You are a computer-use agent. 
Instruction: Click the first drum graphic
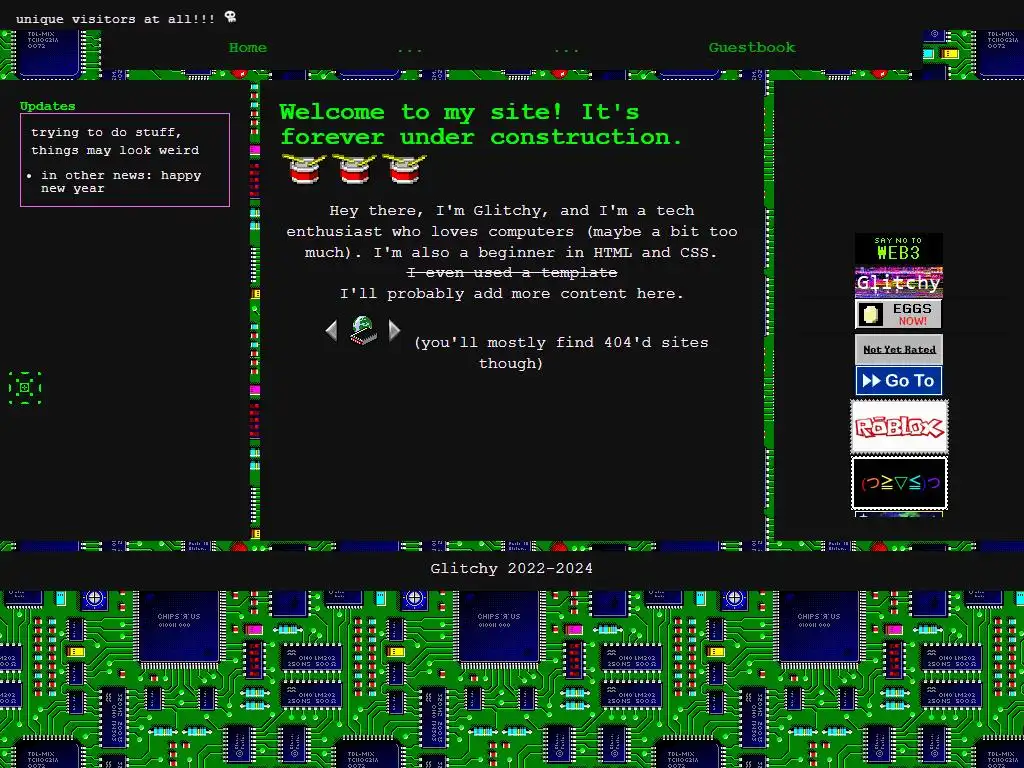coord(304,169)
